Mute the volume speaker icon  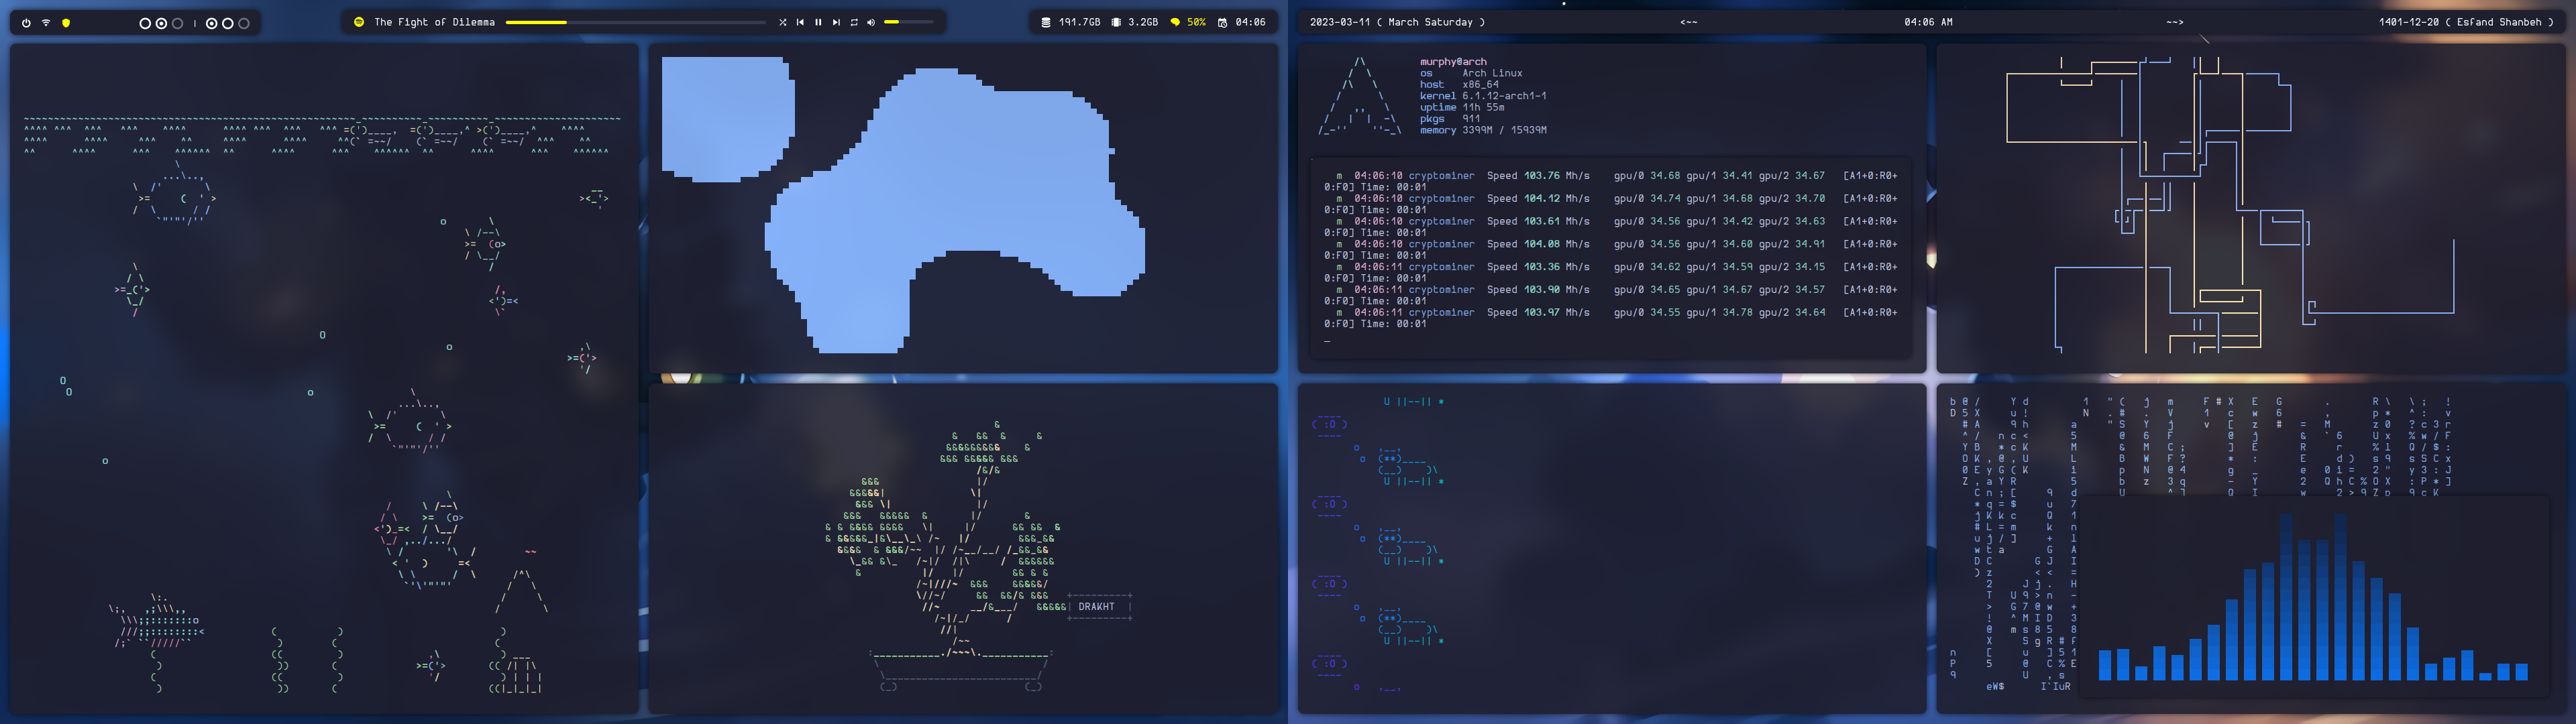pos(871,22)
